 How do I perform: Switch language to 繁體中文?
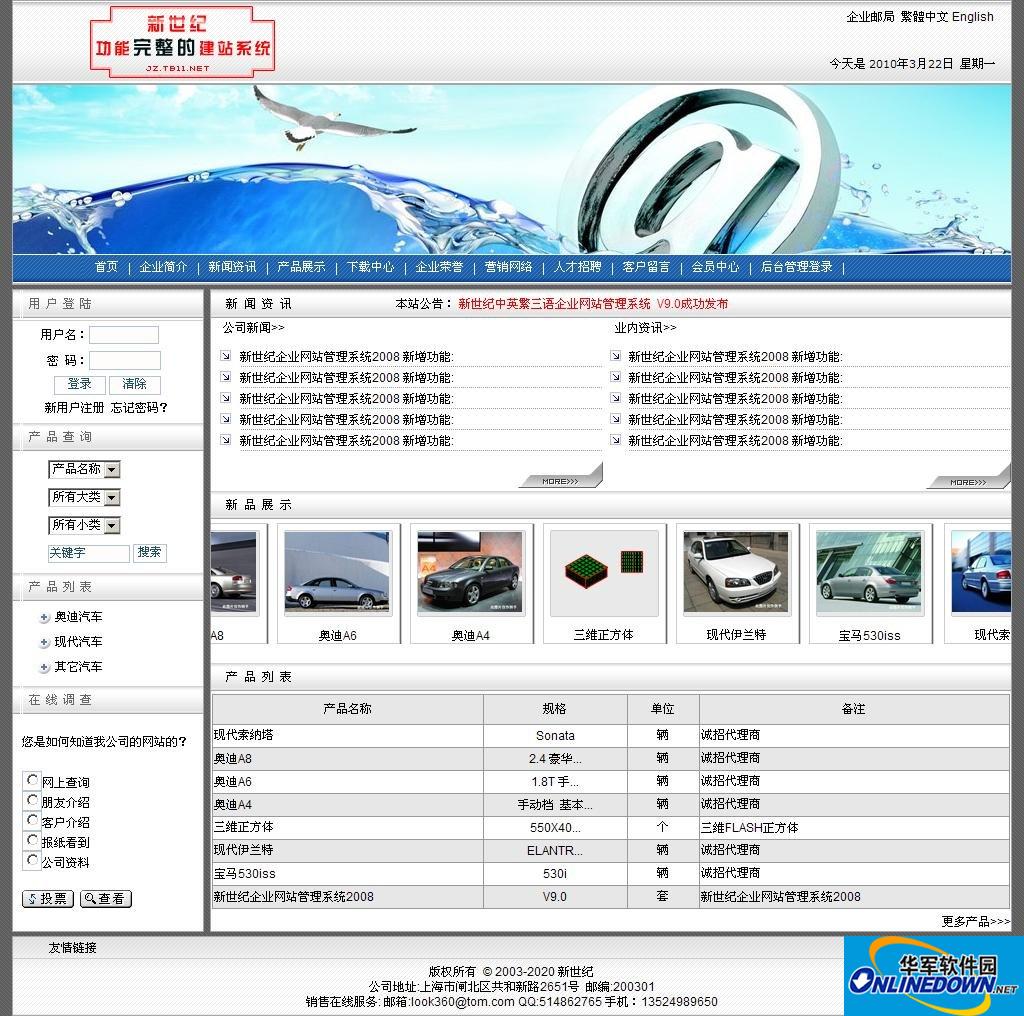point(924,17)
